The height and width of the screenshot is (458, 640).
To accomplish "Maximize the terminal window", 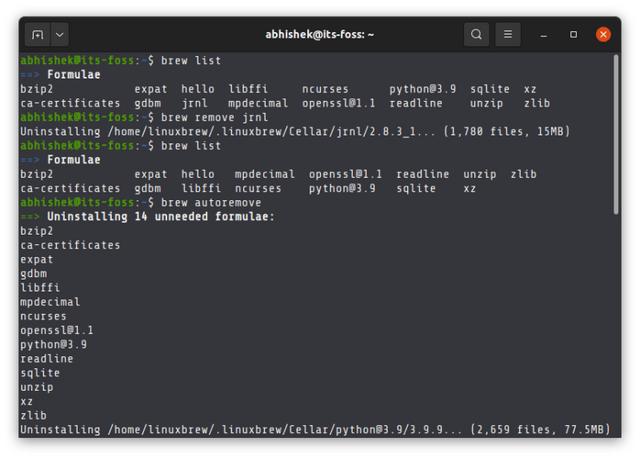I will [x=573, y=34].
